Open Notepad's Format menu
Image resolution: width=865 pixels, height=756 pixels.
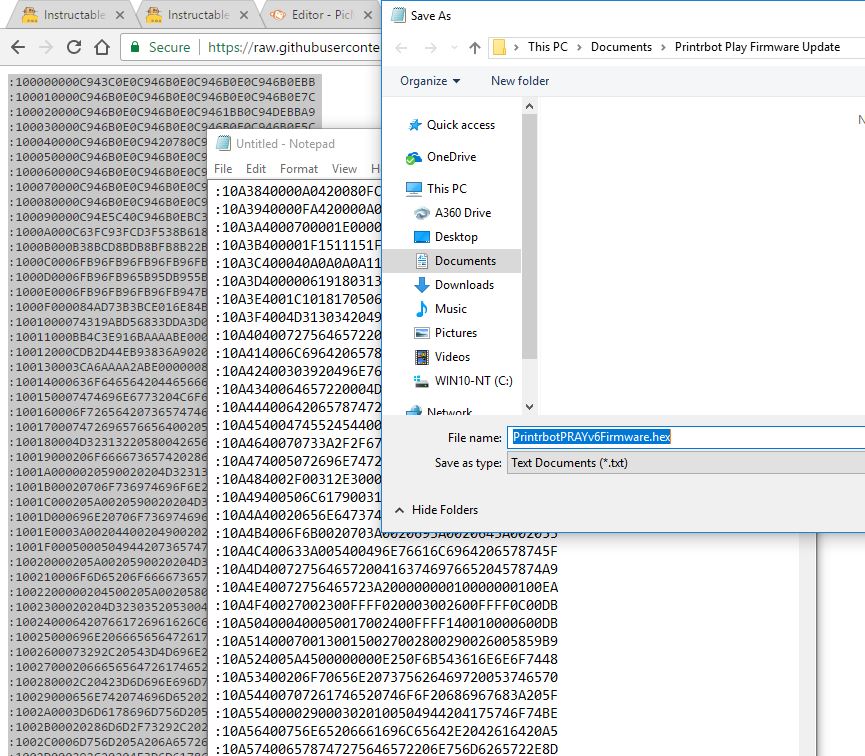pos(298,169)
